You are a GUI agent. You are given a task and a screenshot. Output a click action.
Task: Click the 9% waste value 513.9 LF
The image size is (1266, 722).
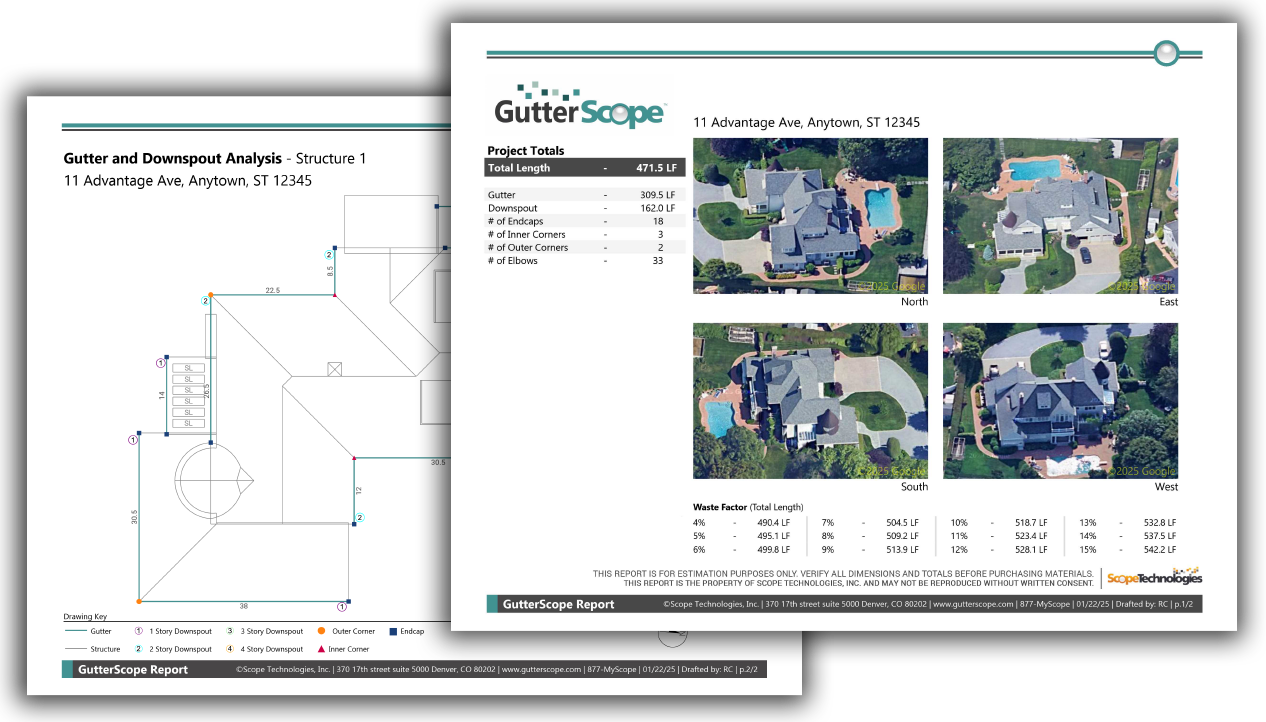point(901,549)
